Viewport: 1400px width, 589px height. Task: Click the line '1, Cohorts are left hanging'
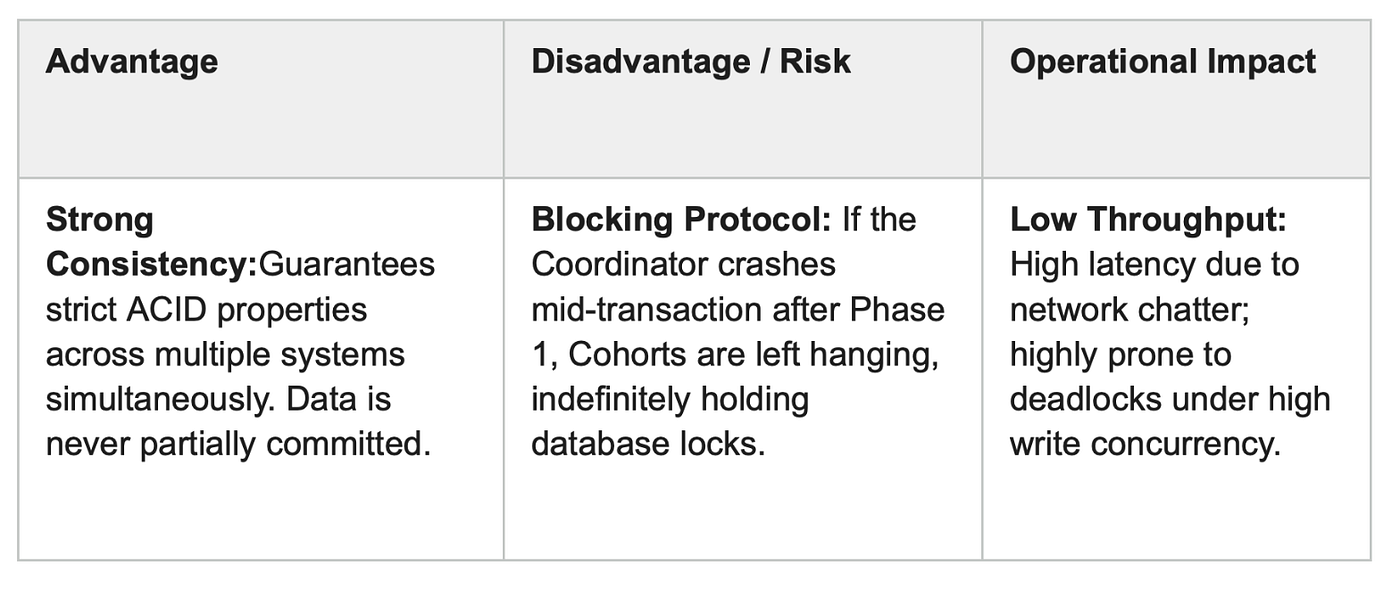[x=734, y=355]
